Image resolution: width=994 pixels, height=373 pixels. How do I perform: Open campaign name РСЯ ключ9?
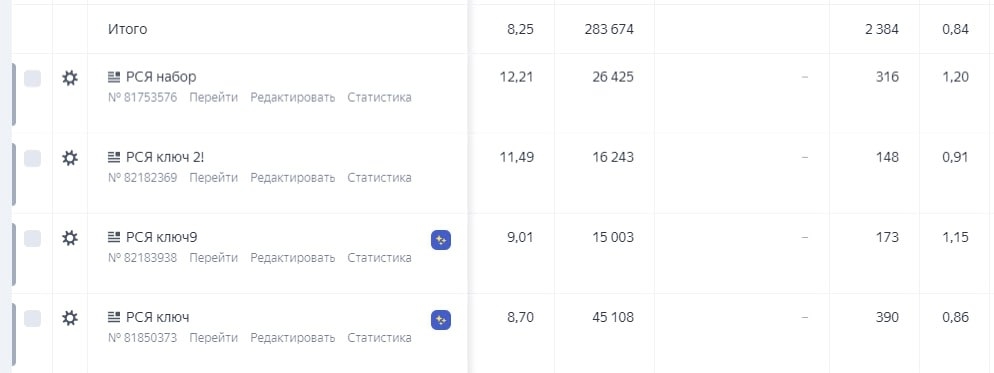point(162,237)
